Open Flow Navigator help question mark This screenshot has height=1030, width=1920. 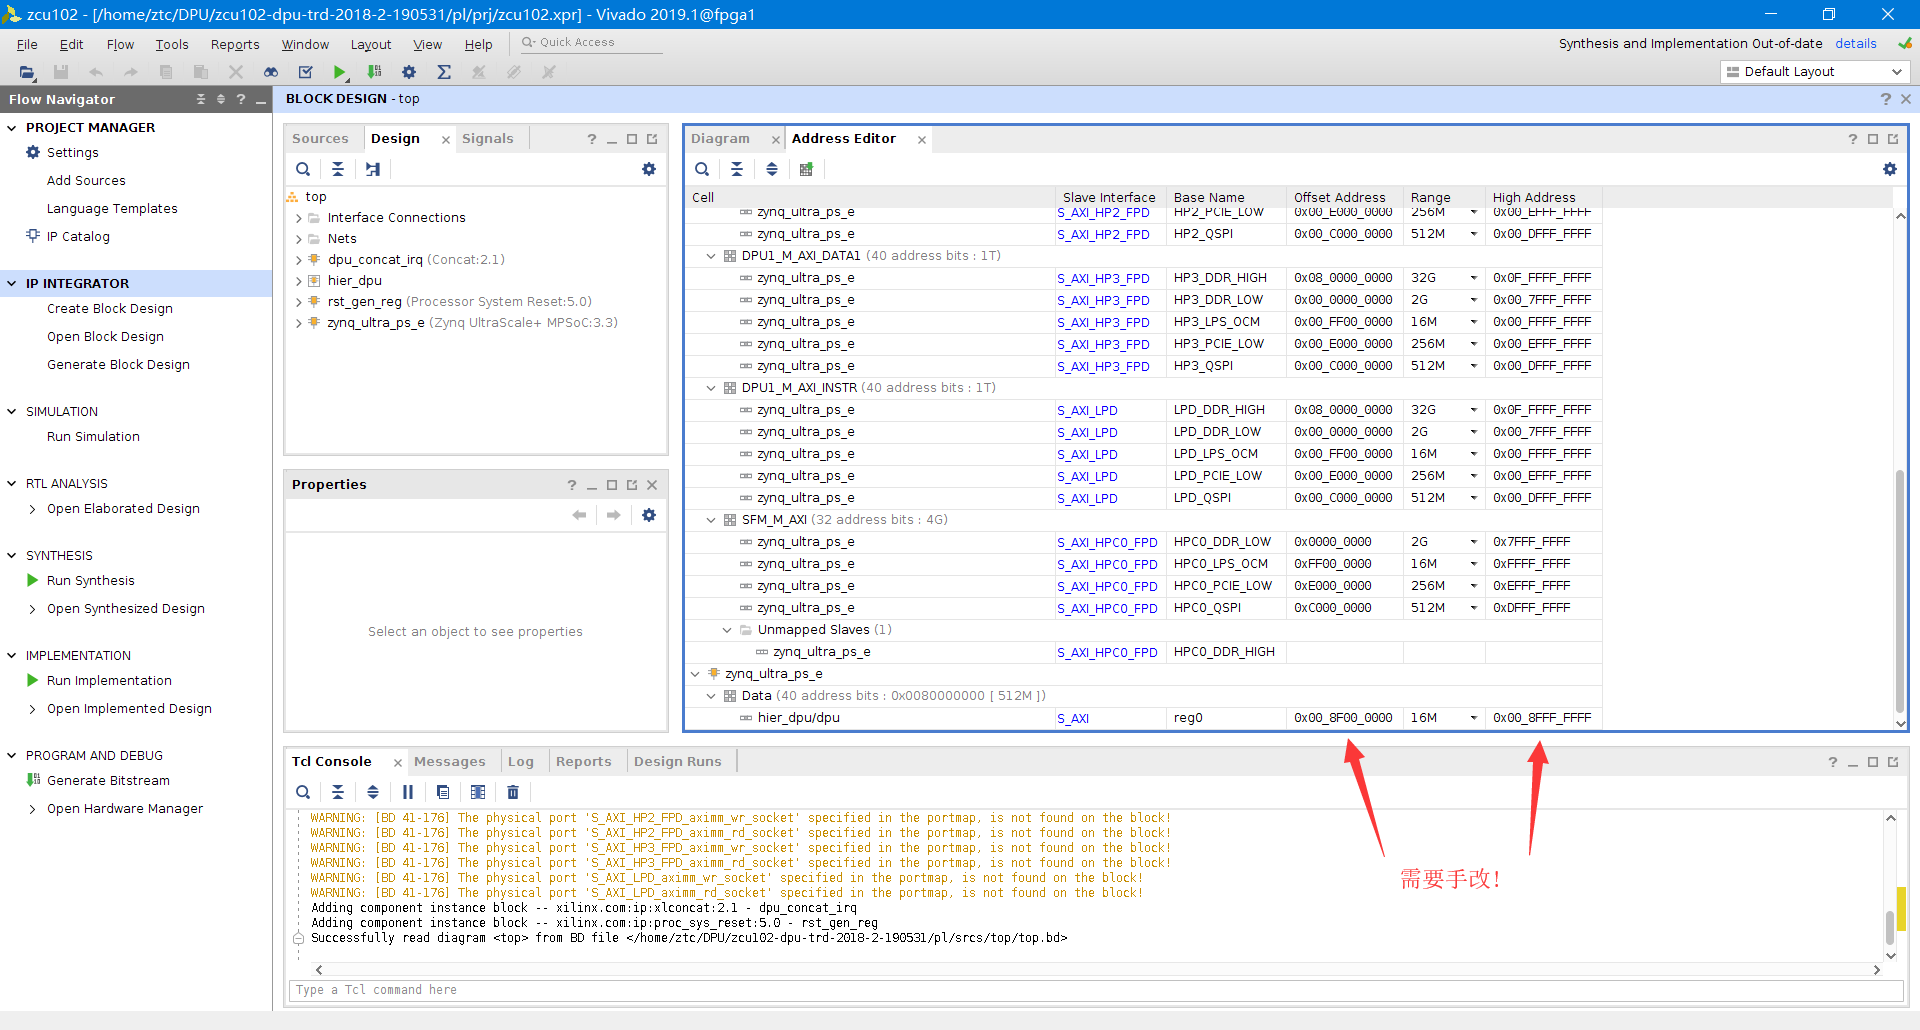[241, 99]
